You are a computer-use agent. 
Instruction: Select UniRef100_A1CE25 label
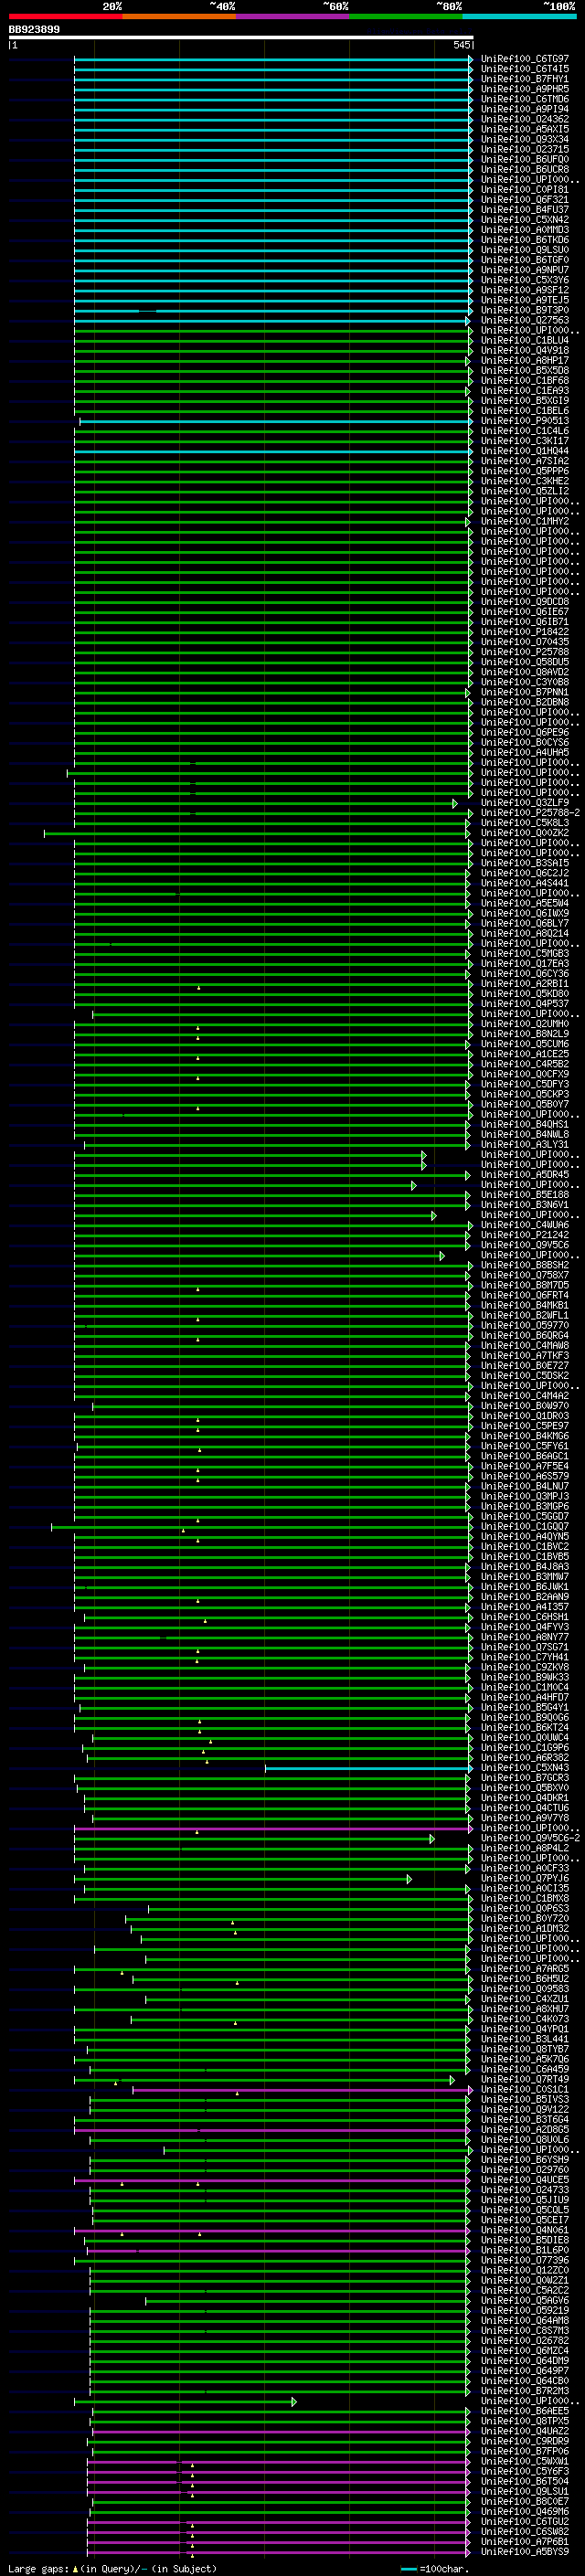(524, 1053)
